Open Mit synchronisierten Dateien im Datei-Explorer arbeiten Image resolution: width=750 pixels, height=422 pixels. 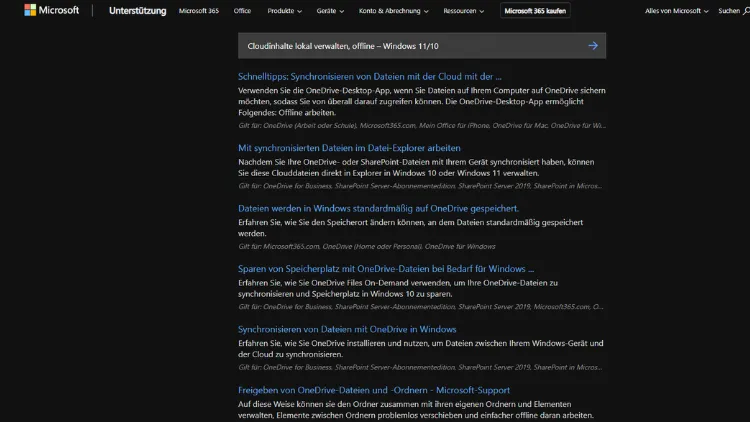click(349, 148)
